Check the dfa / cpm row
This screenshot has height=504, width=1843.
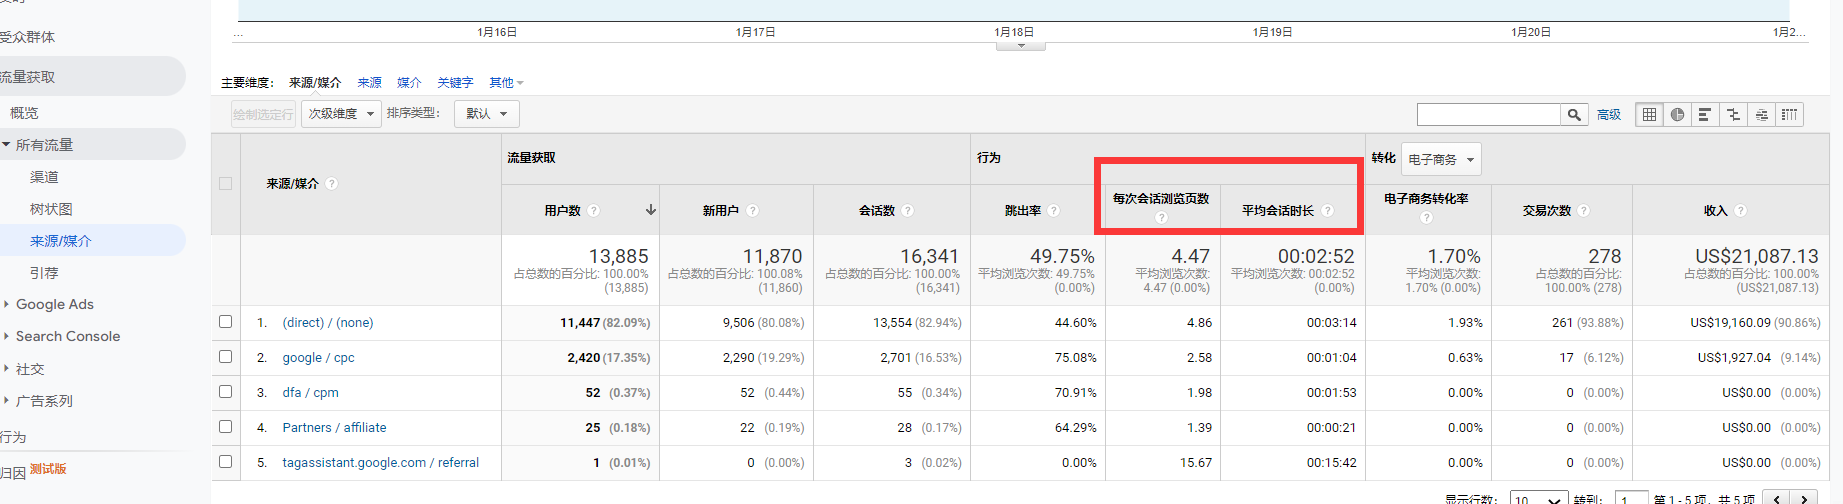(x=225, y=392)
